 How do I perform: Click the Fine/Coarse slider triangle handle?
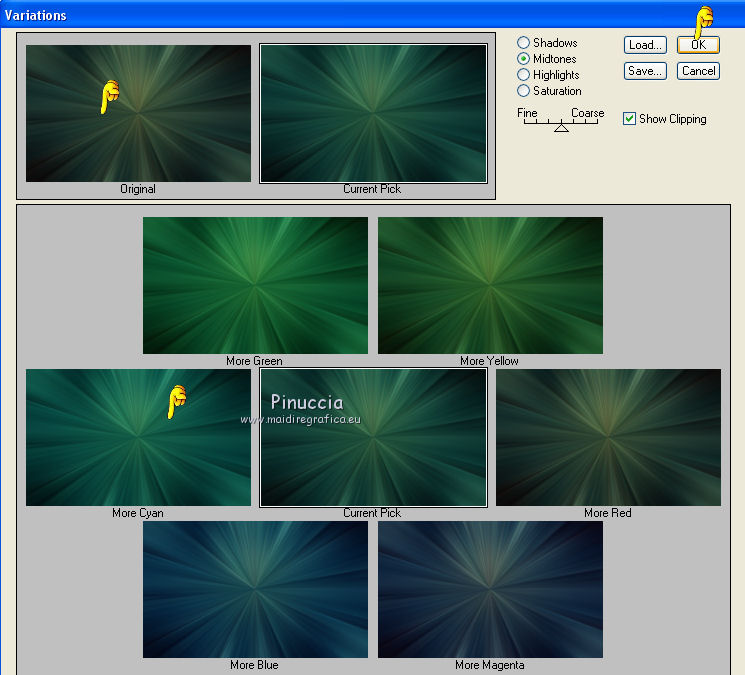(561, 127)
